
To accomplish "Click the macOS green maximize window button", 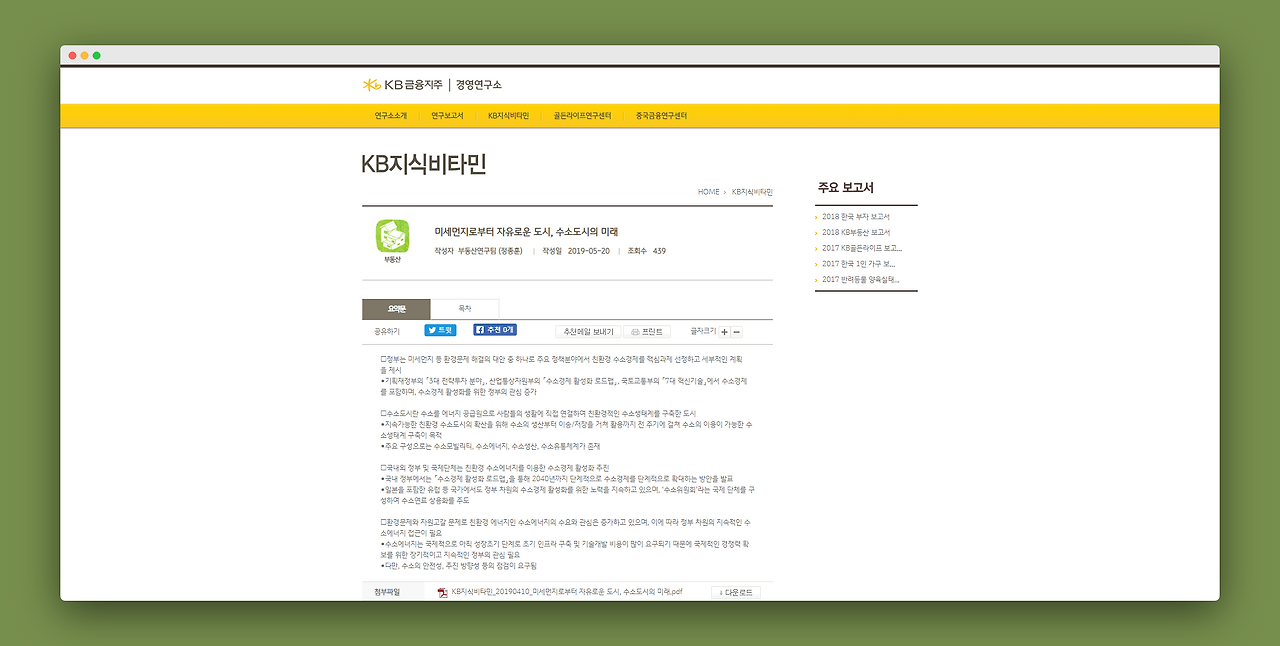I will [97, 55].
